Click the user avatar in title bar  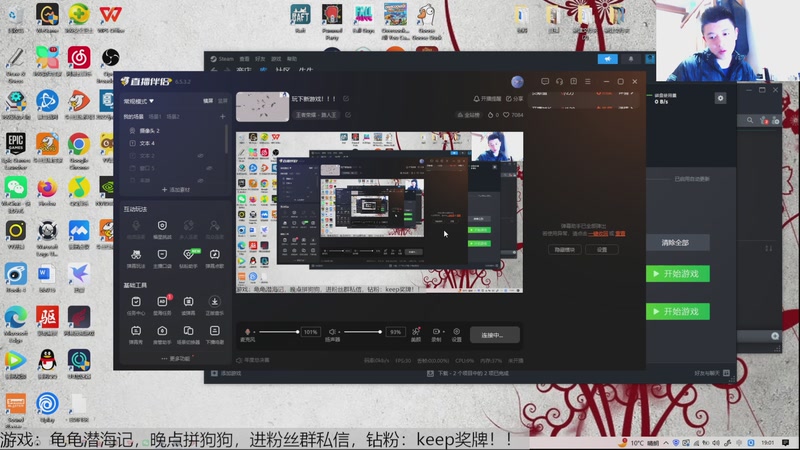point(517,82)
